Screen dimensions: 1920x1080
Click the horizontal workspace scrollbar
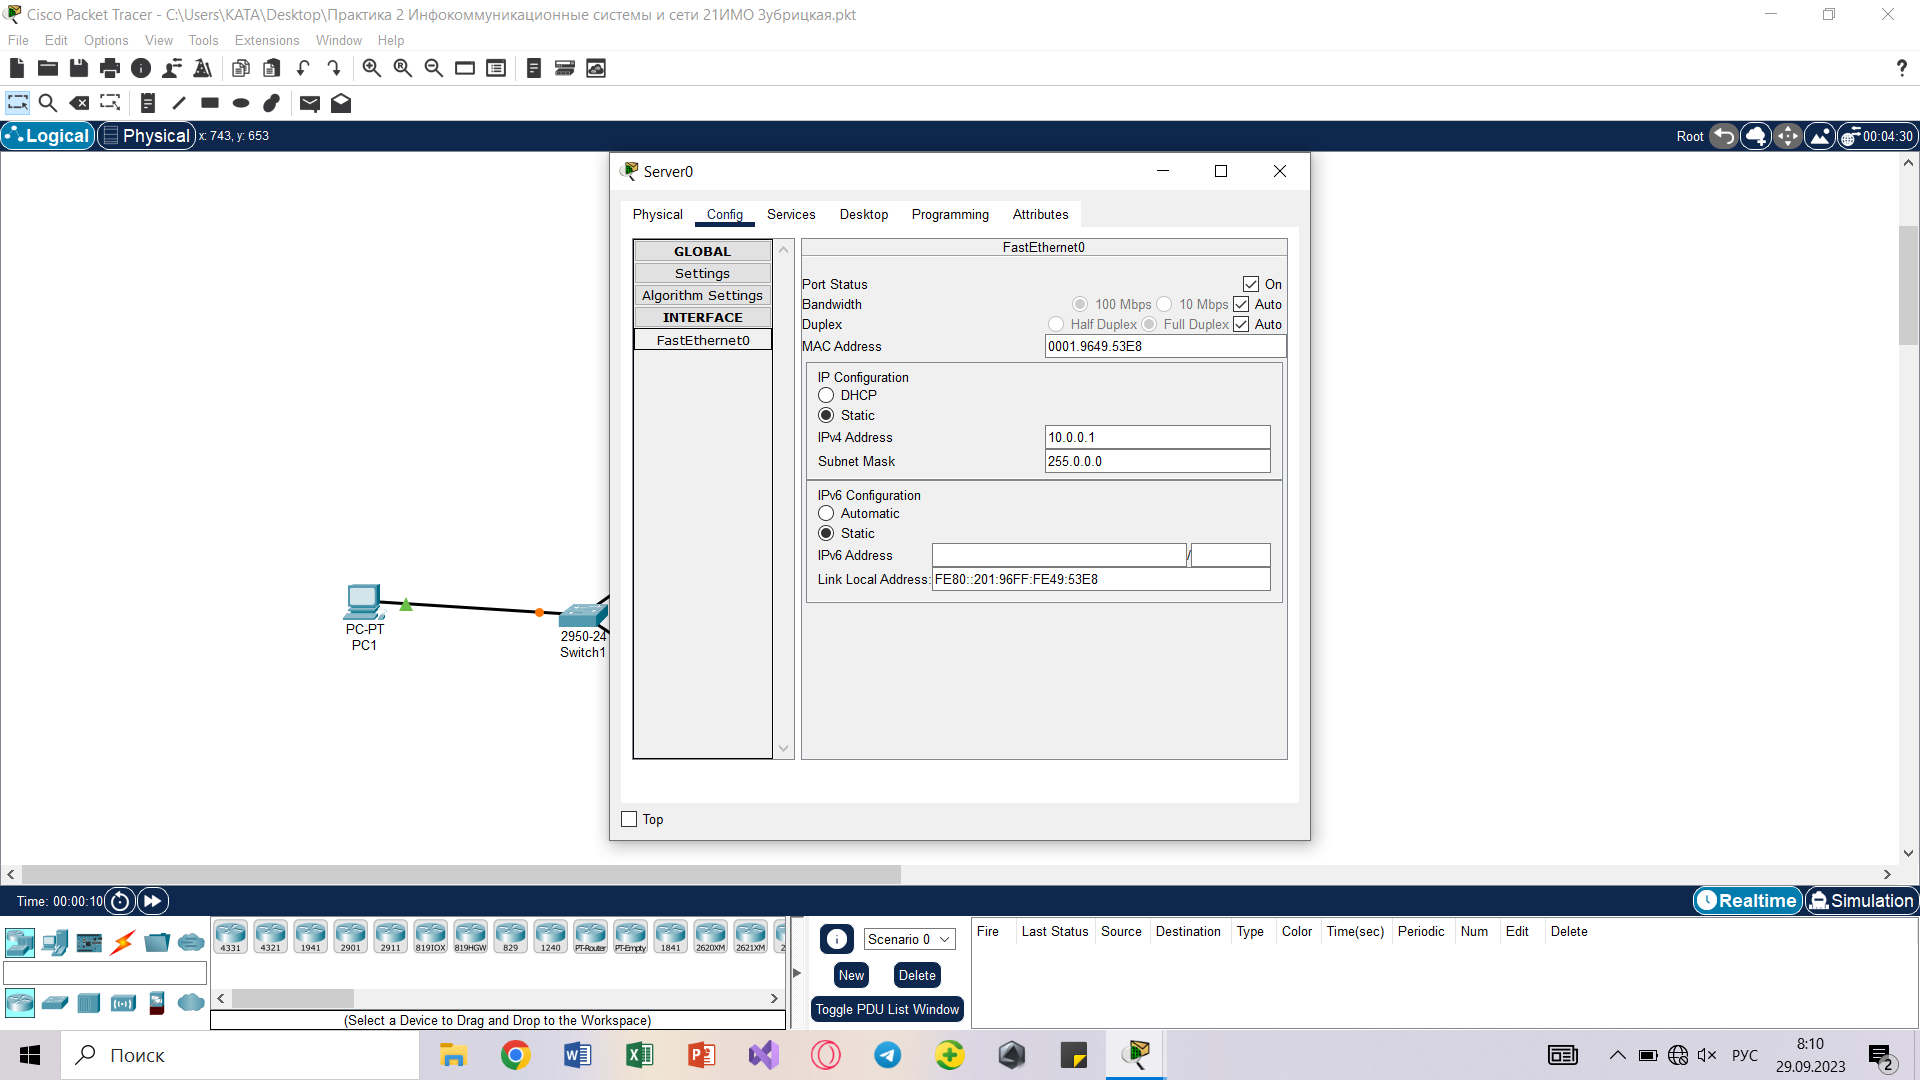pyautogui.click(x=461, y=874)
